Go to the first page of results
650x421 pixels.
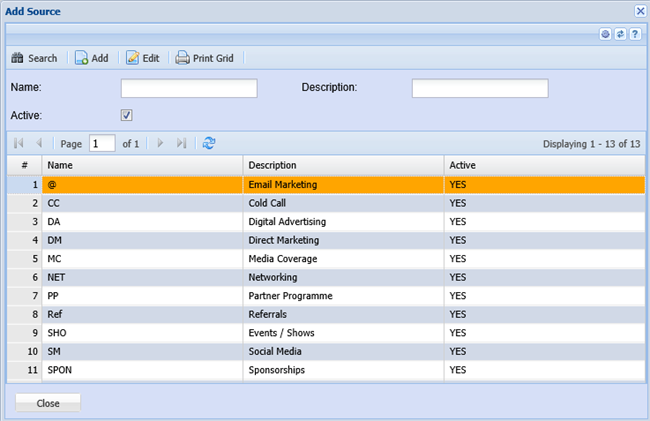click(19, 143)
